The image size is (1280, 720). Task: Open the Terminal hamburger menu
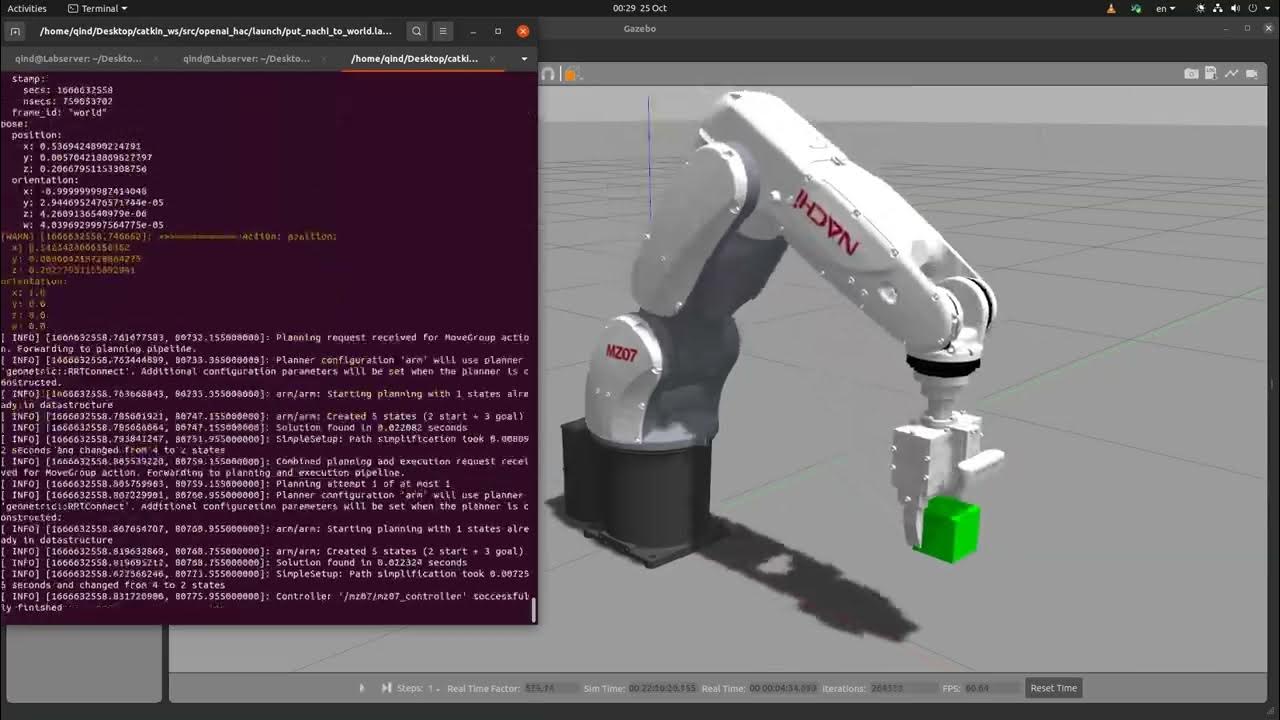(443, 31)
